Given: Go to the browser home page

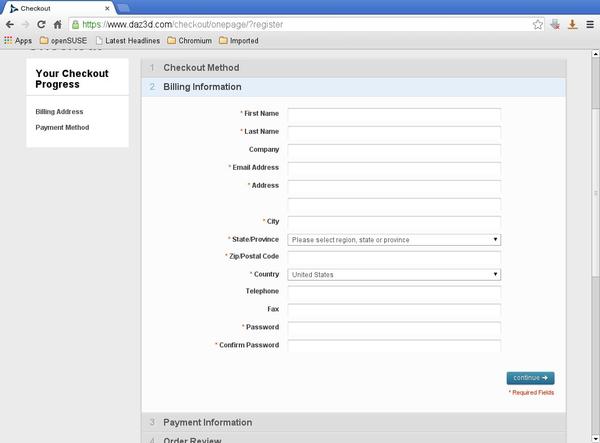Looking at the screenshot, I should tap(58, 24).
